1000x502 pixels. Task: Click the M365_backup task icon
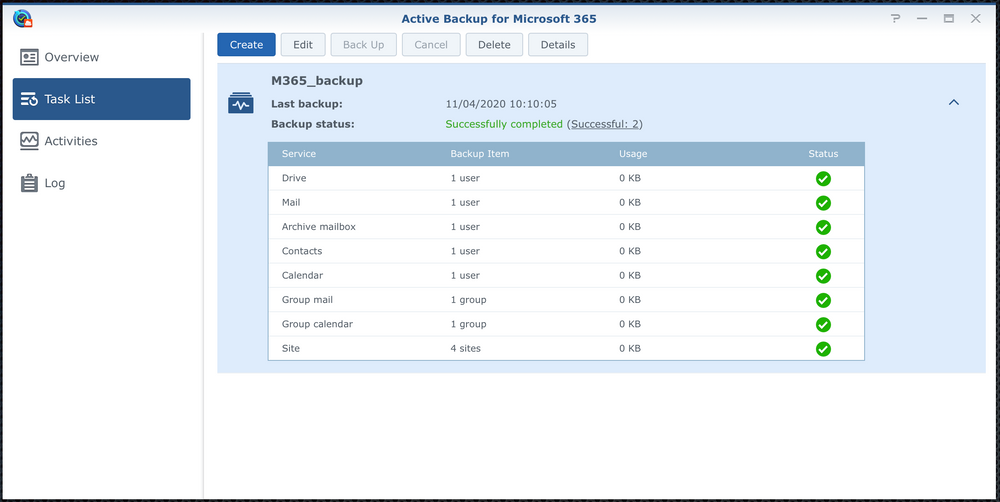click(240, 103)
